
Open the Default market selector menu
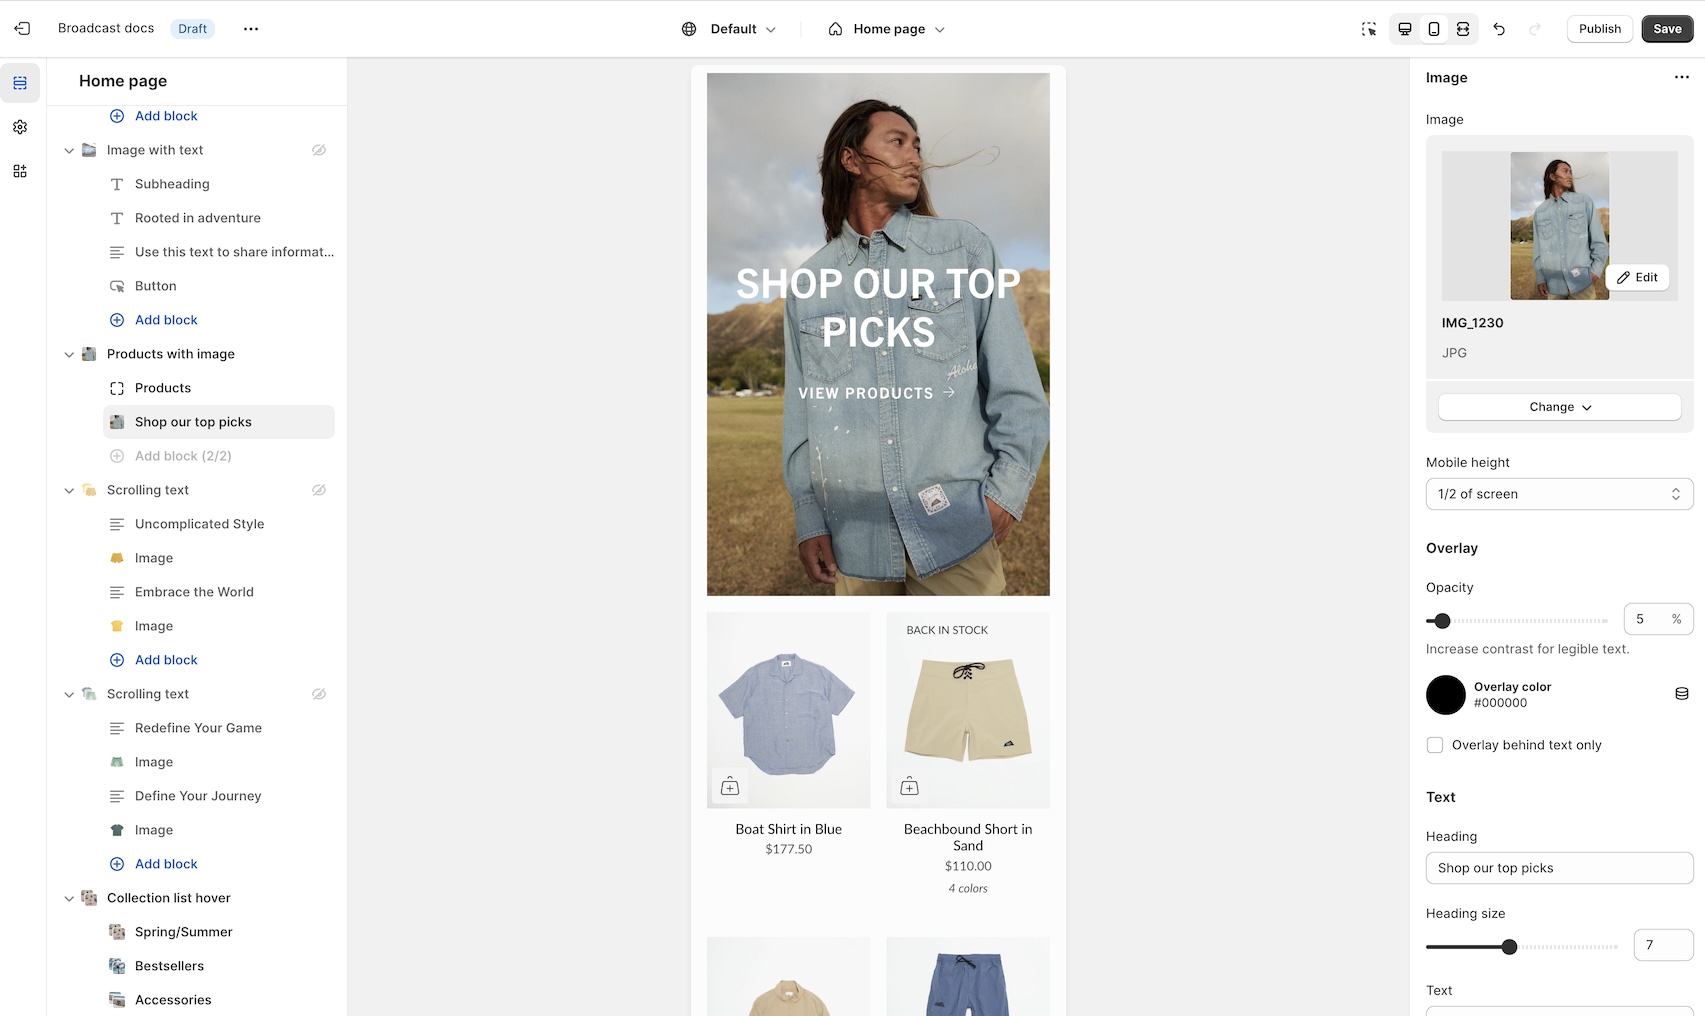[x=729, y=29]
